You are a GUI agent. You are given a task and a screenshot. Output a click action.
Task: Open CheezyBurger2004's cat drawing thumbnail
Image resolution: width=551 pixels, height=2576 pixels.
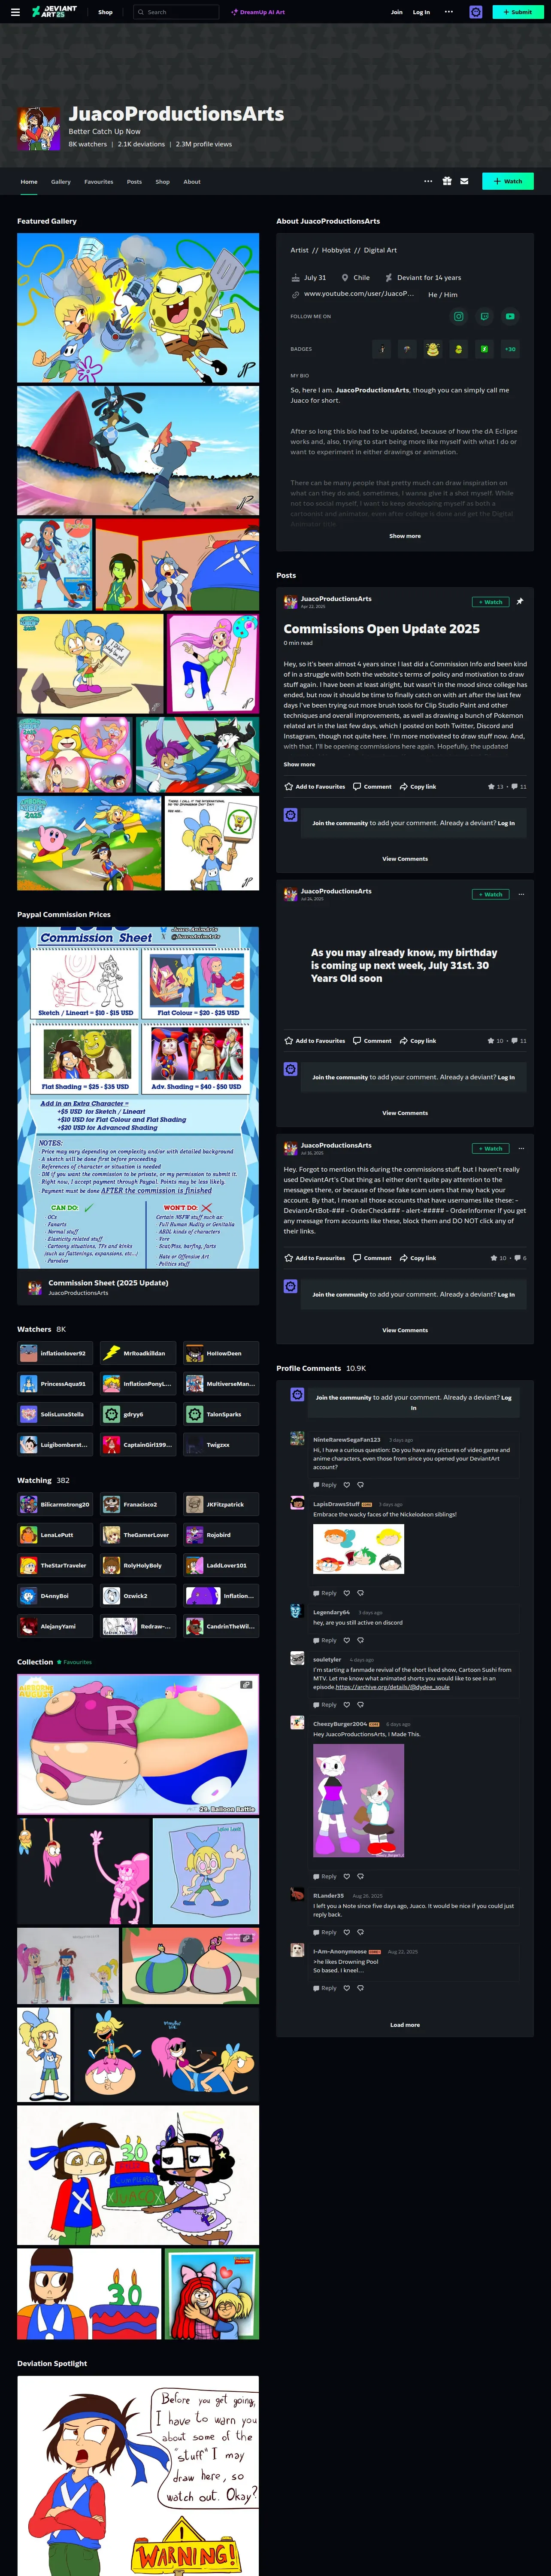click(x=358, y=1800)
